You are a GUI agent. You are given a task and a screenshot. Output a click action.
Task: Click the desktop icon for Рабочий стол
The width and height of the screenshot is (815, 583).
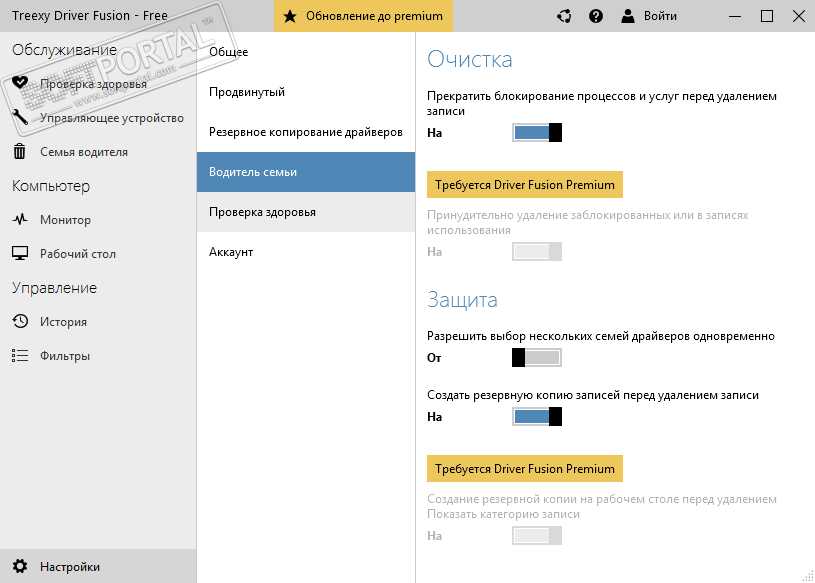20,254
